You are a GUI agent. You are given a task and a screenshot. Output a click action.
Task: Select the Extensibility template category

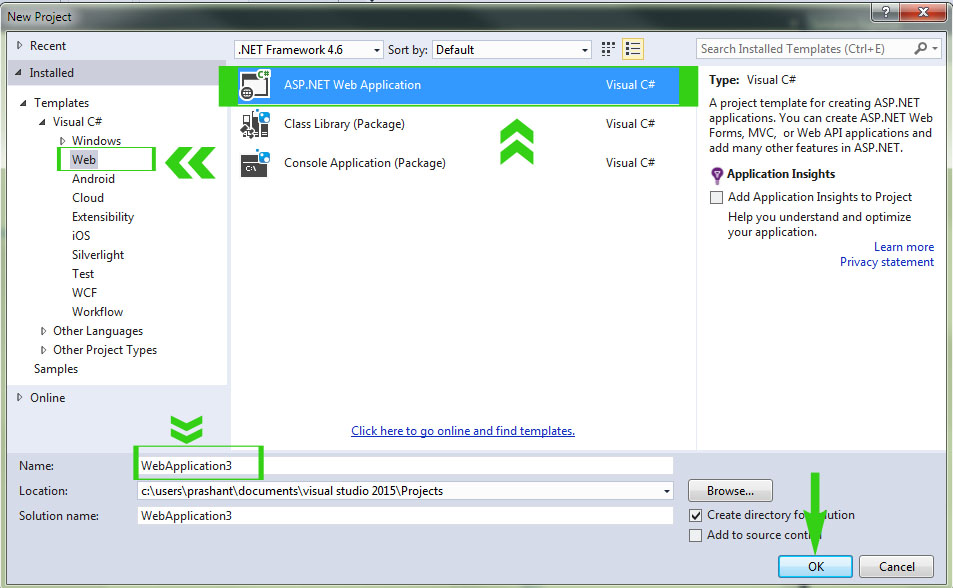[x=103, y=217]
